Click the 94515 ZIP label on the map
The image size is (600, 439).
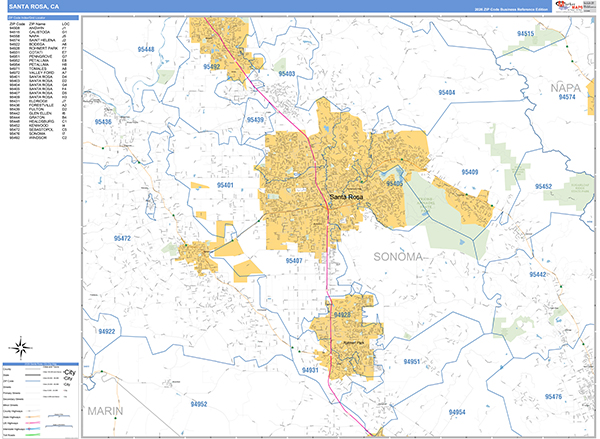coord(525,34)
